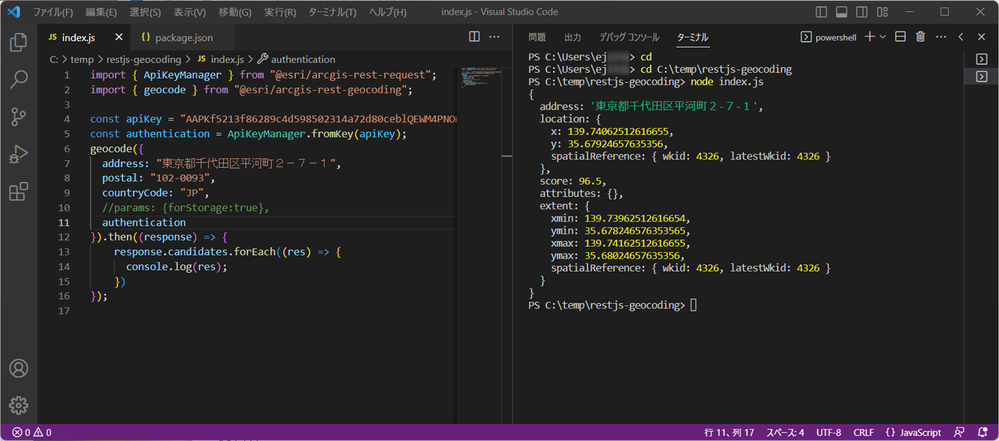
Task: Split the terminal panel
Action: pyautogui.click(x=899, y=37)
